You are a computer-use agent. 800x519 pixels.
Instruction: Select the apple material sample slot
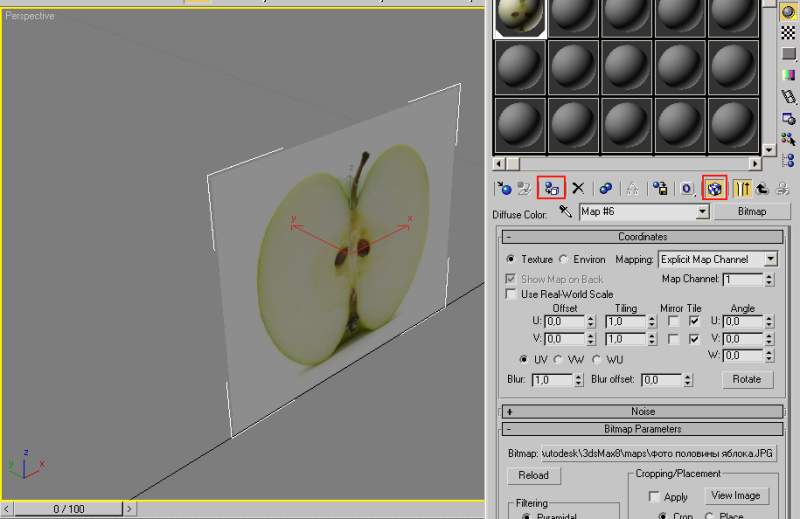[x=519, y=18]
